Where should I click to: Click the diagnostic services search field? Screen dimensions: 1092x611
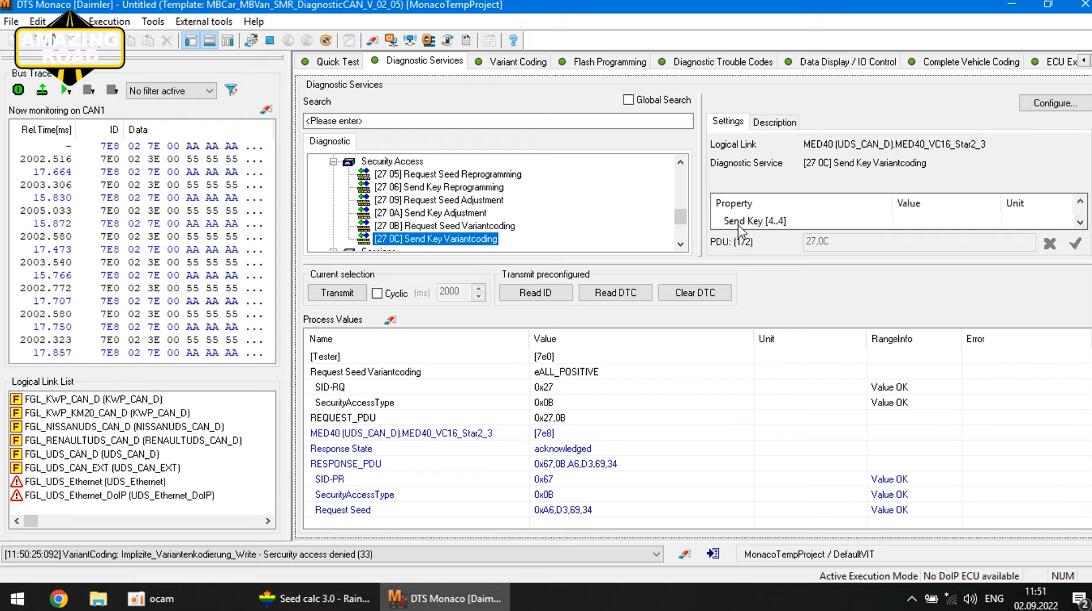coord(498,121)
